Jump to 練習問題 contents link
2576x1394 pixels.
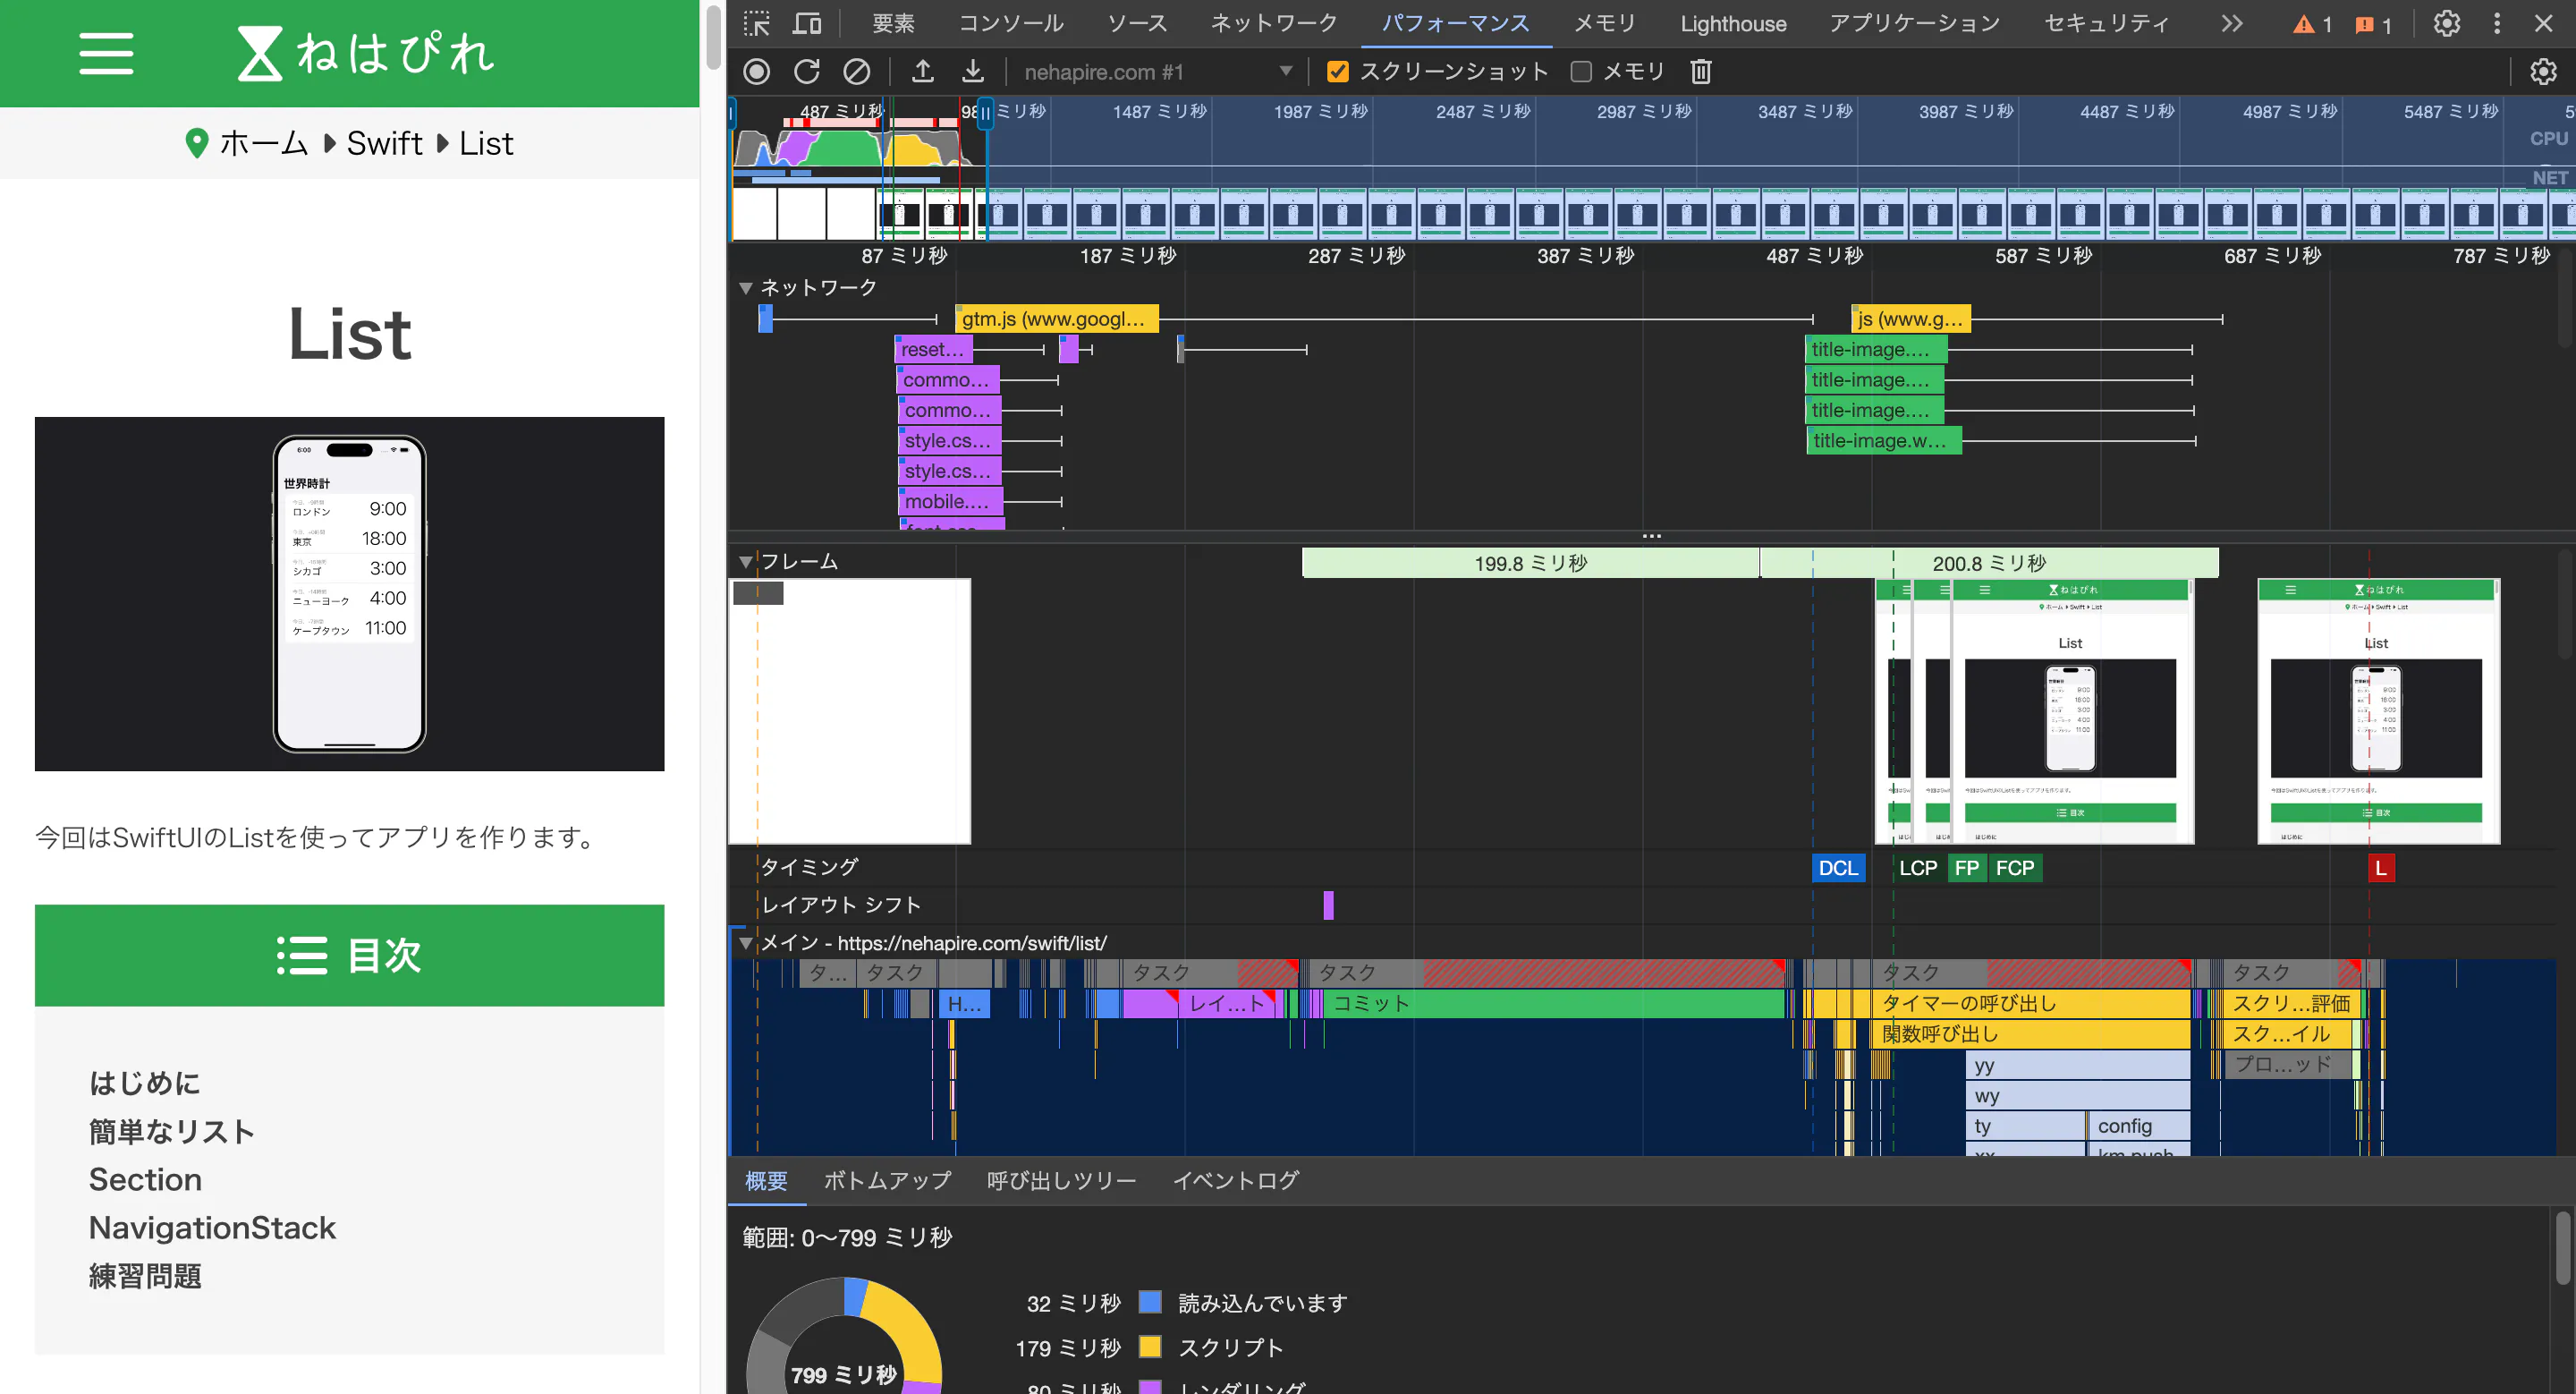145,1277
